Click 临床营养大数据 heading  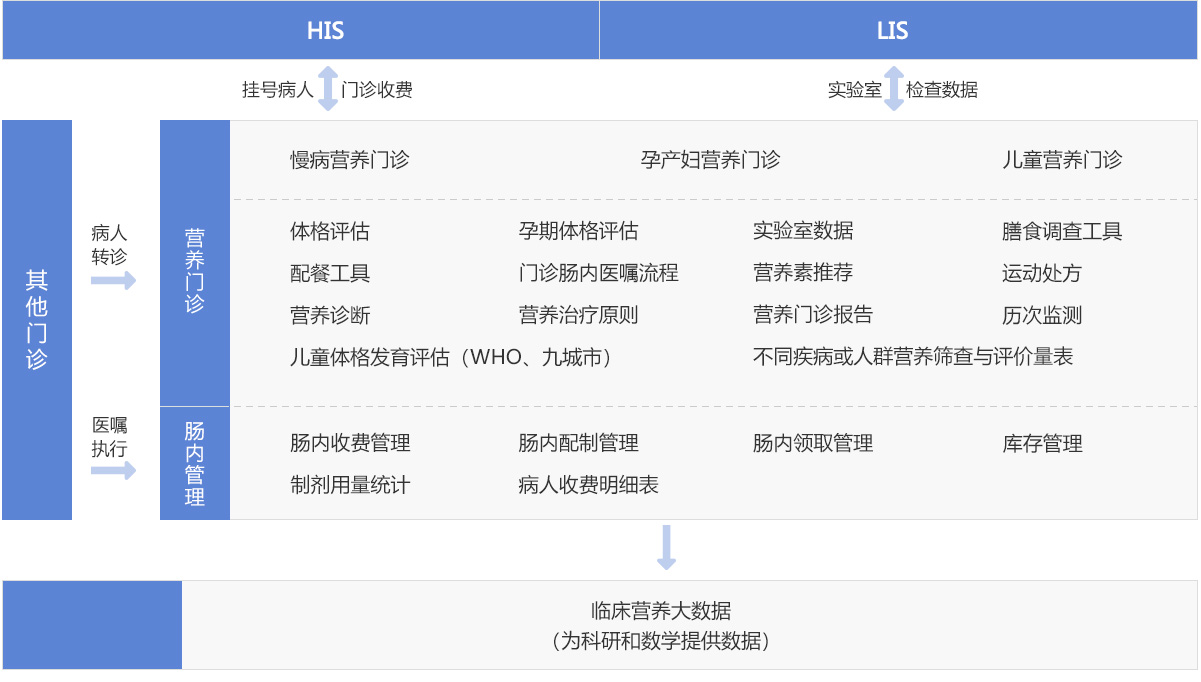(660, 610)
